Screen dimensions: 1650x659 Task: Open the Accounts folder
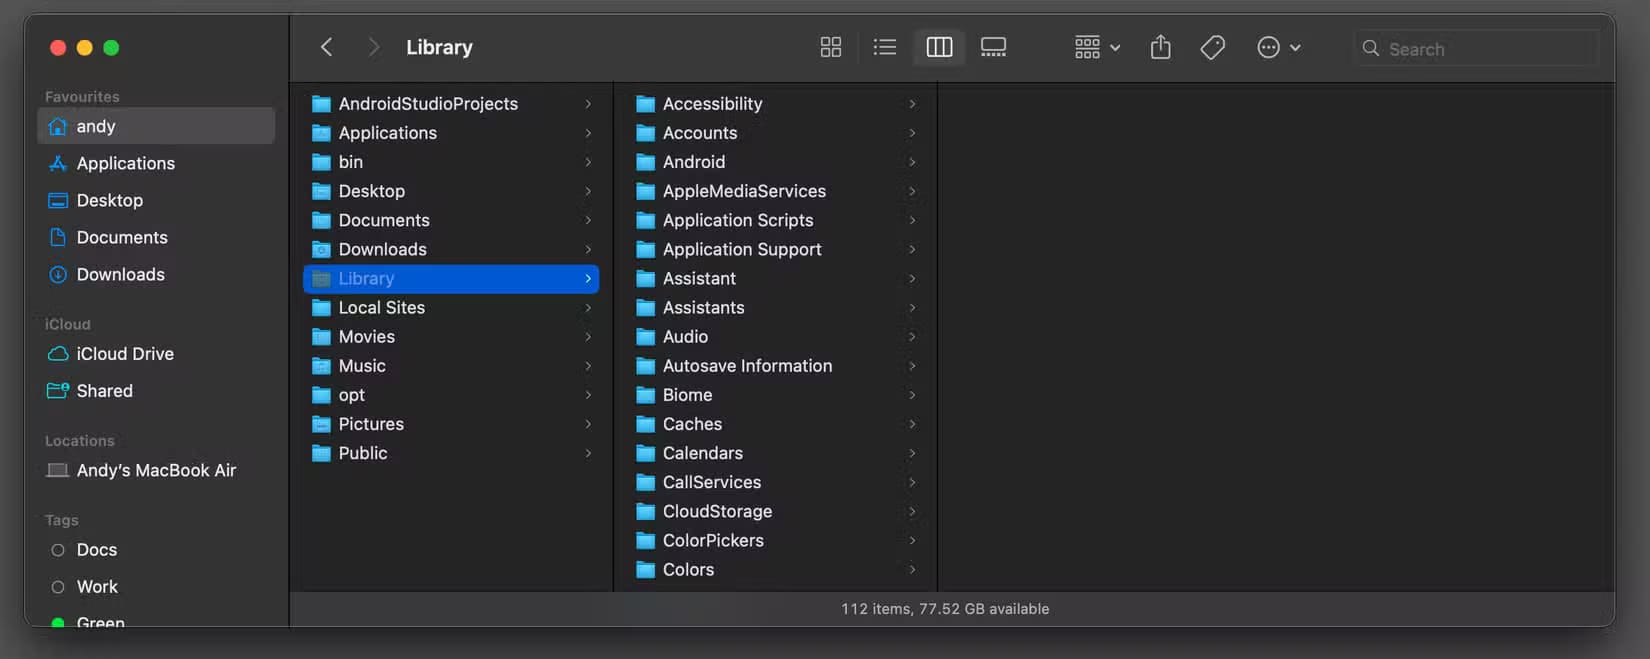[x=776, y=133]
